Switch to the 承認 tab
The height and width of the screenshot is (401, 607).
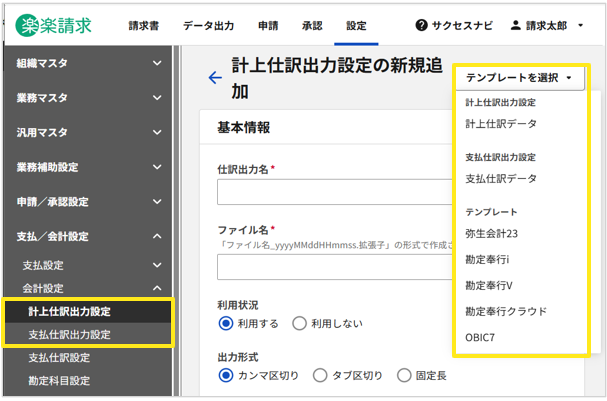click(312, 25)
